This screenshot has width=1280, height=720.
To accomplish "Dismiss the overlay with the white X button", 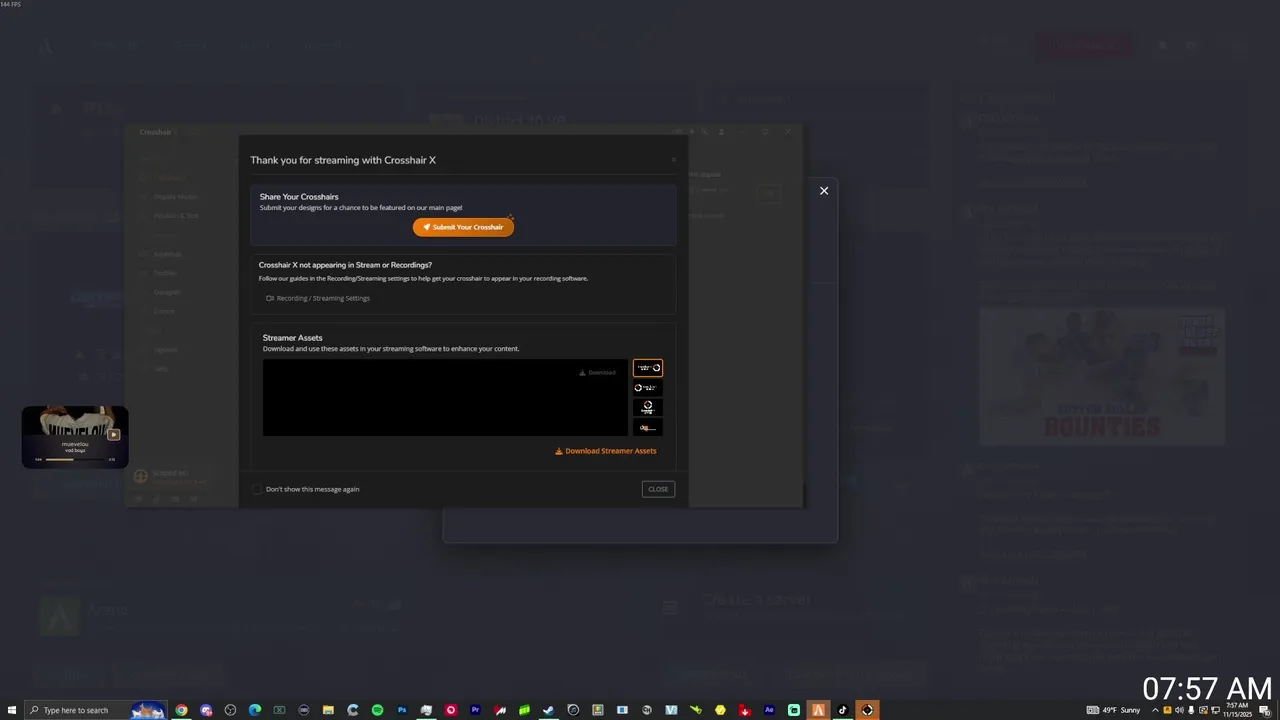I will pyautogui.click(x=824, y=191).
